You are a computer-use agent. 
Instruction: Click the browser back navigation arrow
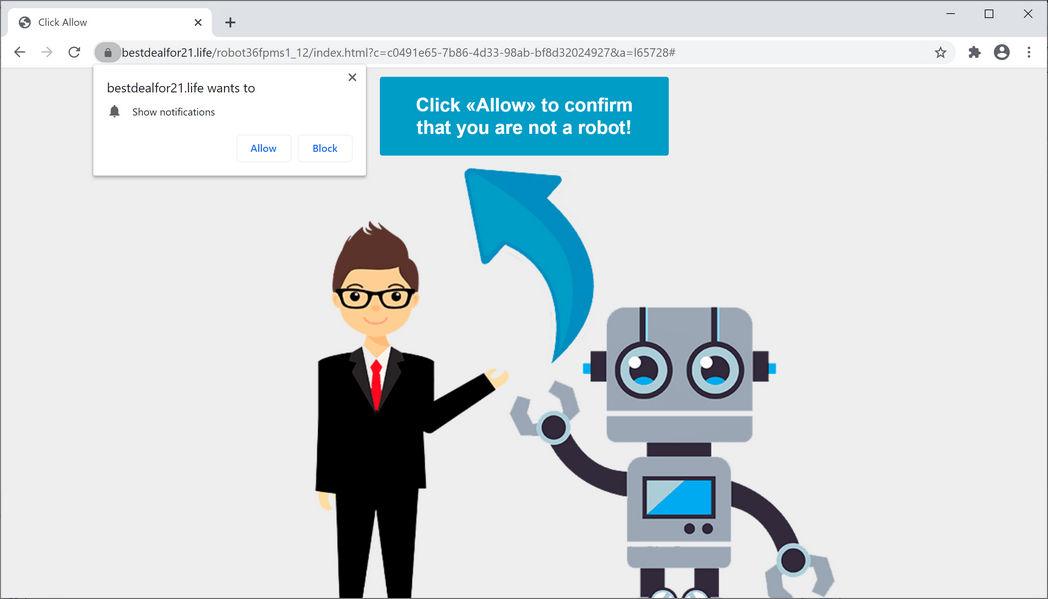pyautogui.click(x=20, y=52)
